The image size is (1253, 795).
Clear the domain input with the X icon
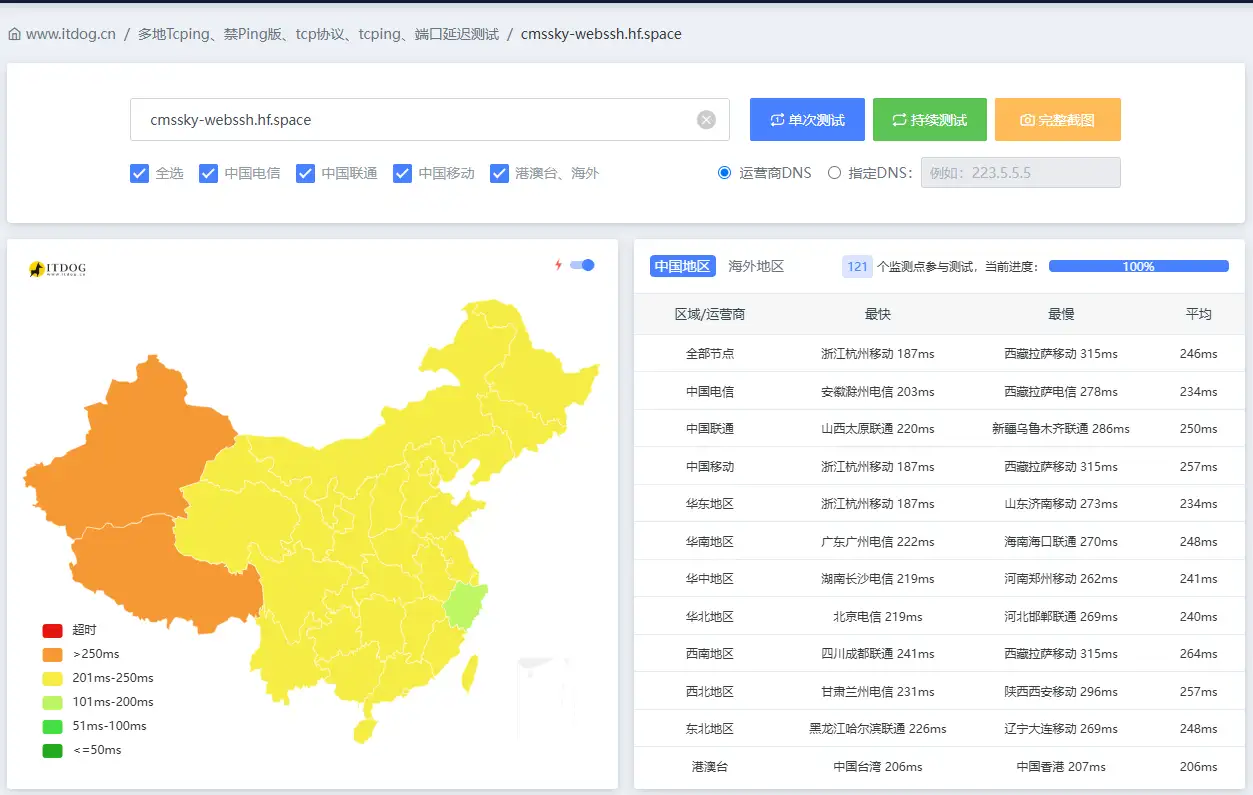[x=706, y=120]
